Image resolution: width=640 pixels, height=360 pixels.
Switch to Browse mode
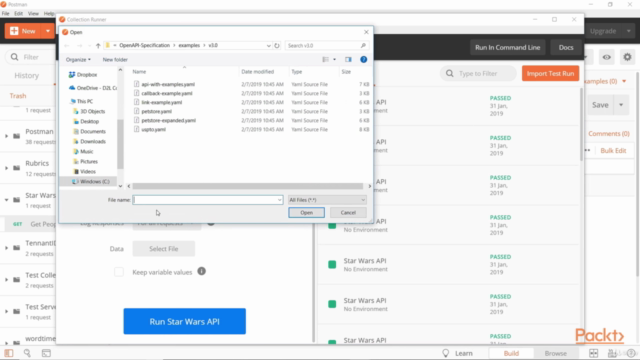[x=555, y=353]
